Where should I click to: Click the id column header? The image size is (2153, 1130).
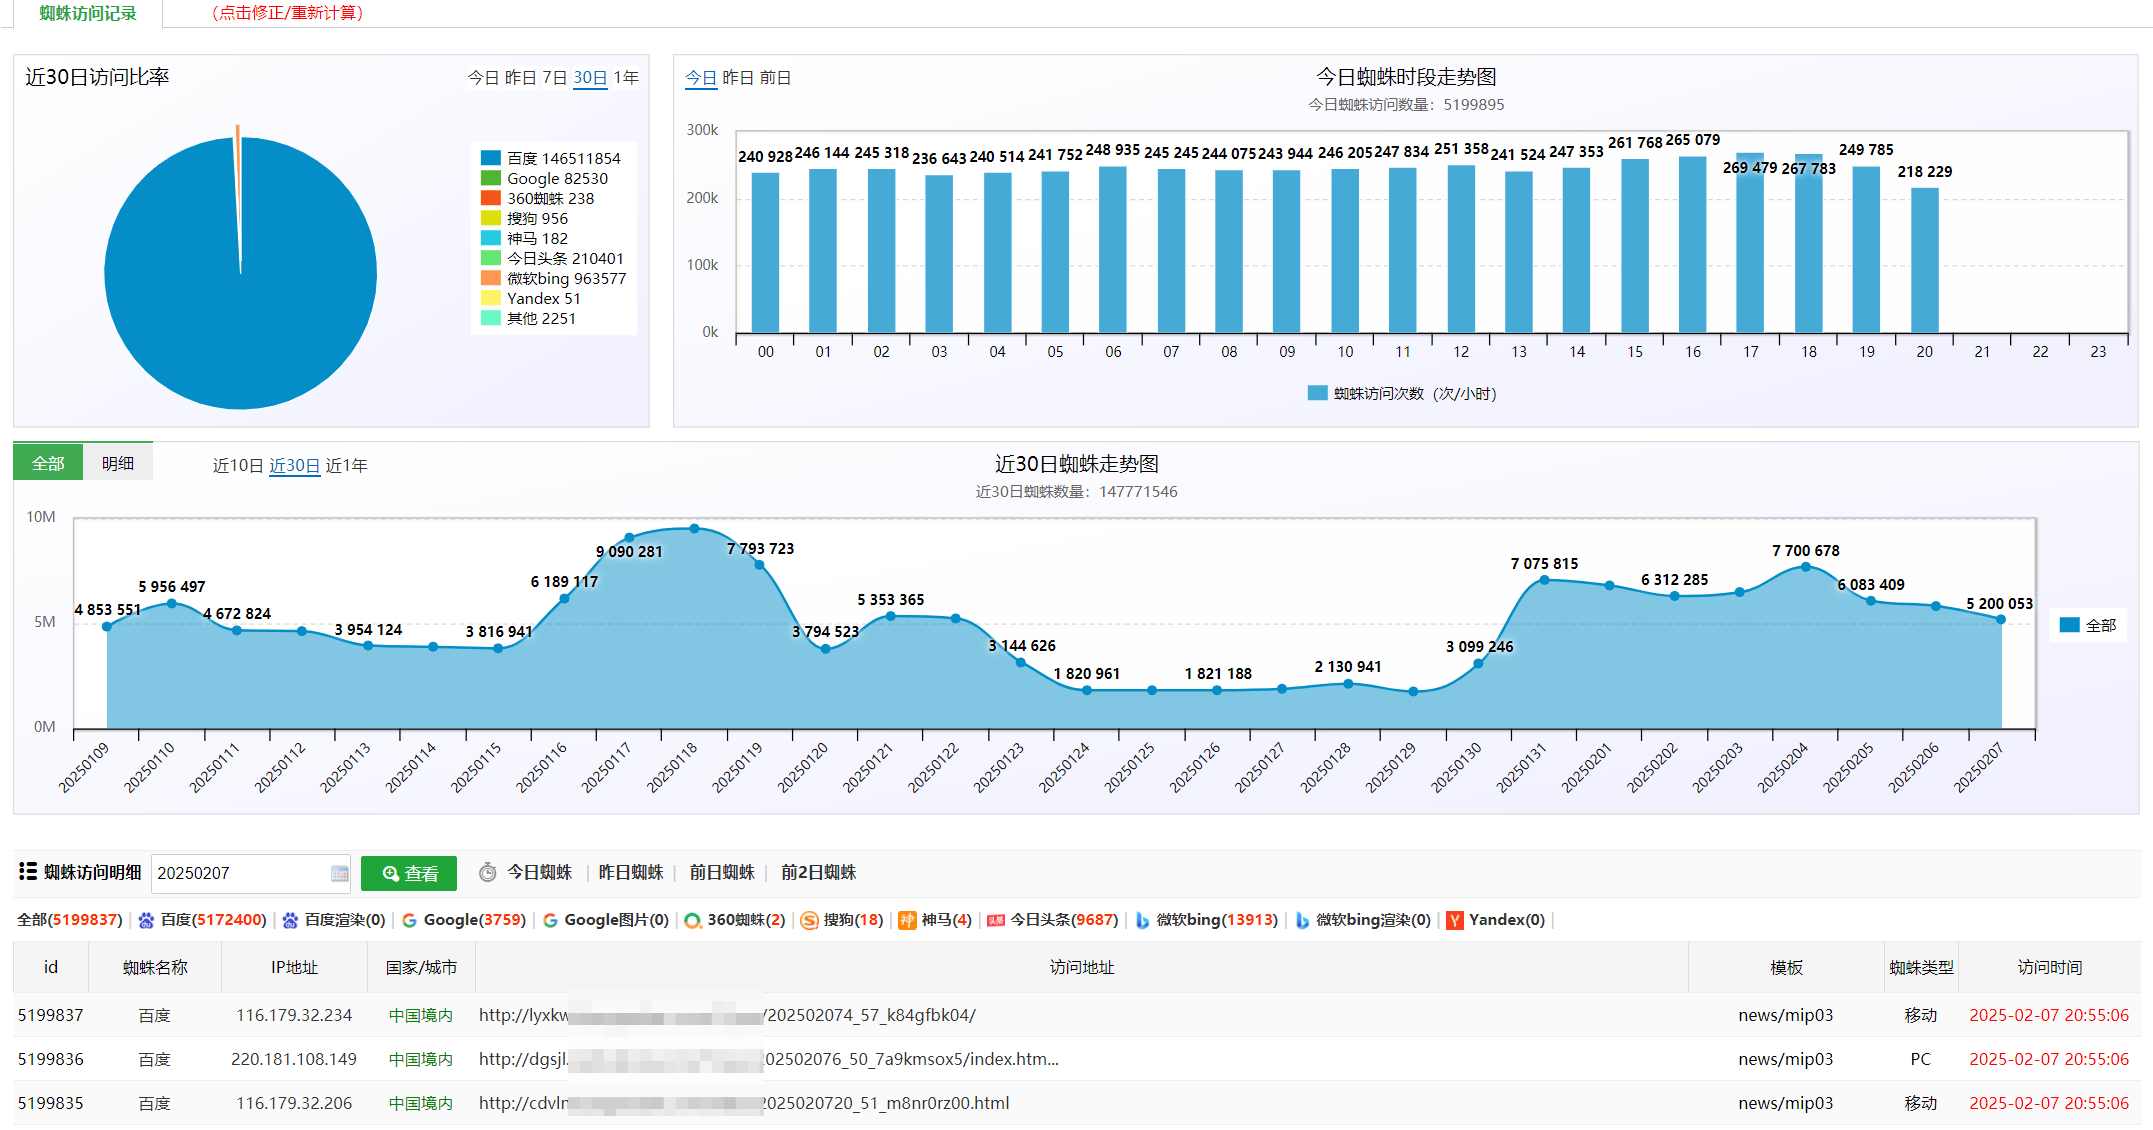(51, 967)
